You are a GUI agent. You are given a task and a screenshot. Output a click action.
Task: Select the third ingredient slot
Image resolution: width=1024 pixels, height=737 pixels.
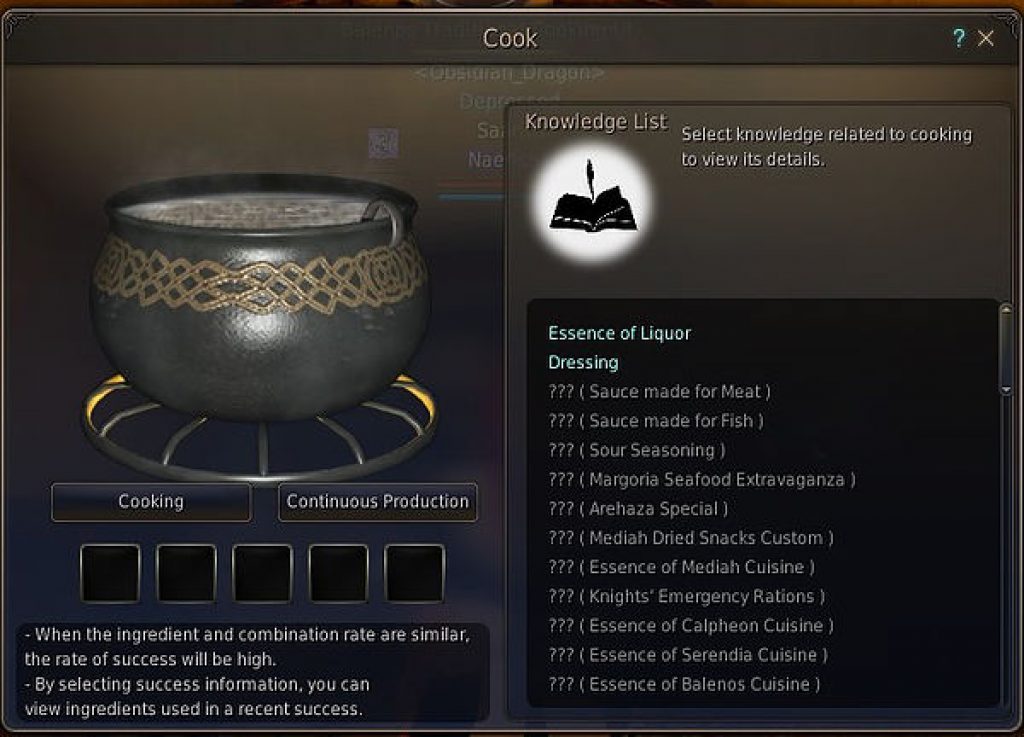pyautogui.click(x=262, y=573)
